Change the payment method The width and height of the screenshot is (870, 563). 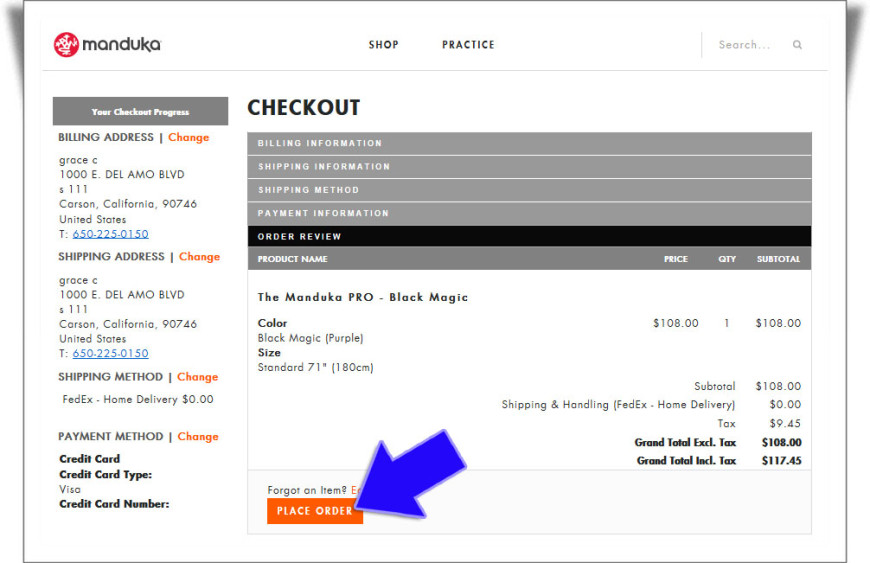(x=198, y=437)
